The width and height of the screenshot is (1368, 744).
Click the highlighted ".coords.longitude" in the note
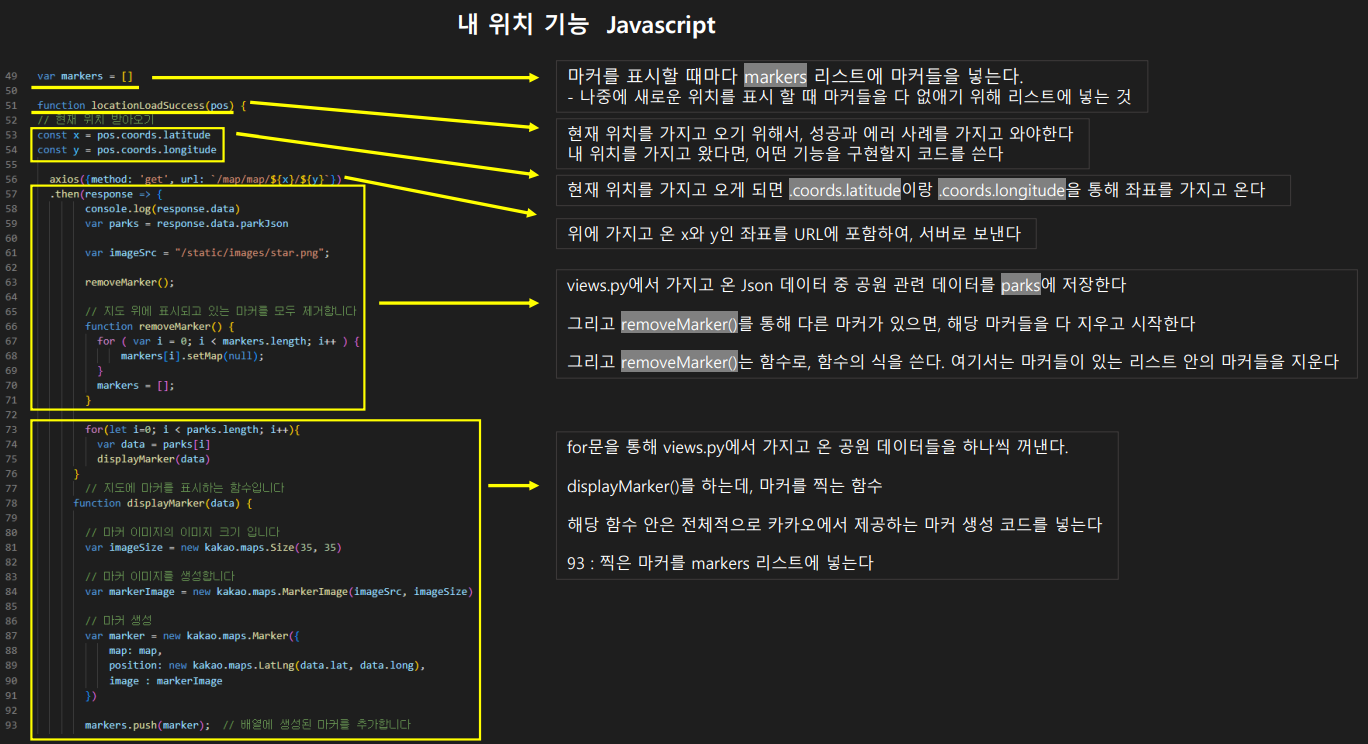point(1002,190)
